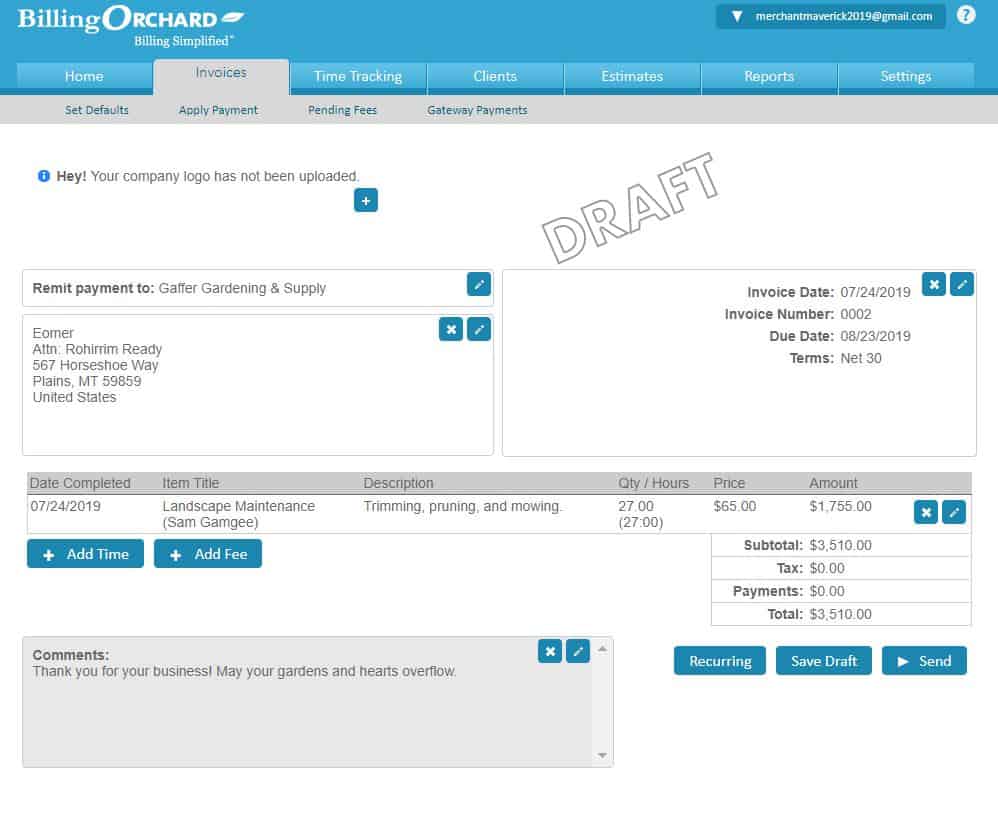Click the Subtotal value $3,510.00
The width and height of the screenshot is (998, 827).
coord(840,545)
